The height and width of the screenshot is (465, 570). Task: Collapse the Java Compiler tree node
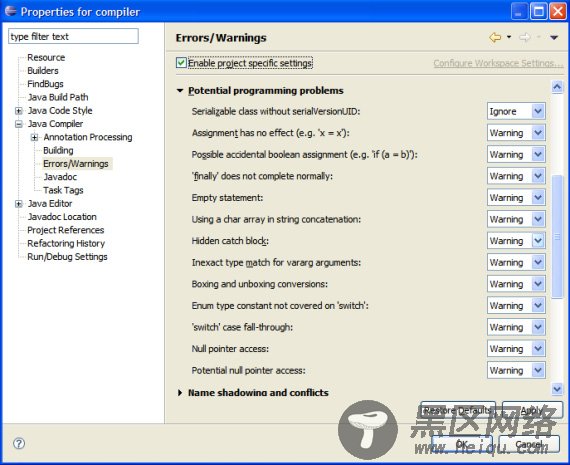click(x=19, y=124)
